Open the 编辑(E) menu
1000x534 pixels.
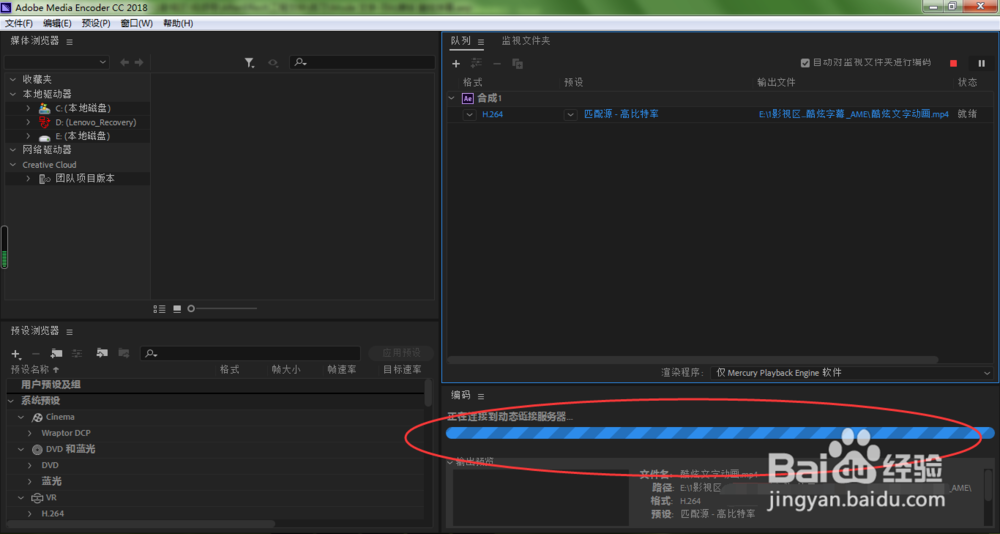pyautogui.click(x=57, y=24)
